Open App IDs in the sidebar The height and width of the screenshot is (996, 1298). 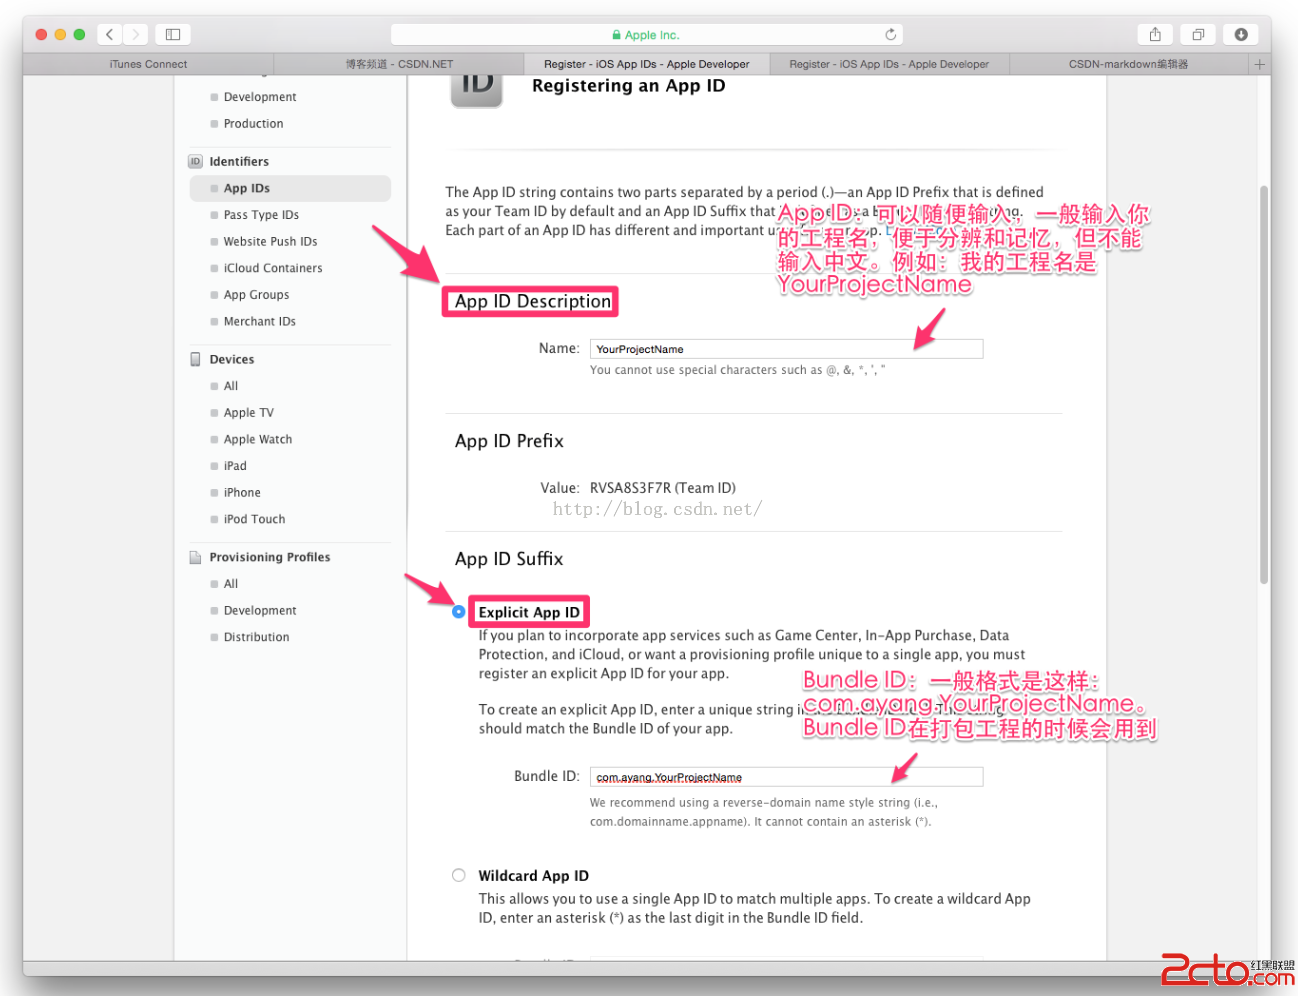pyautogui.click(x=290, y=188)
